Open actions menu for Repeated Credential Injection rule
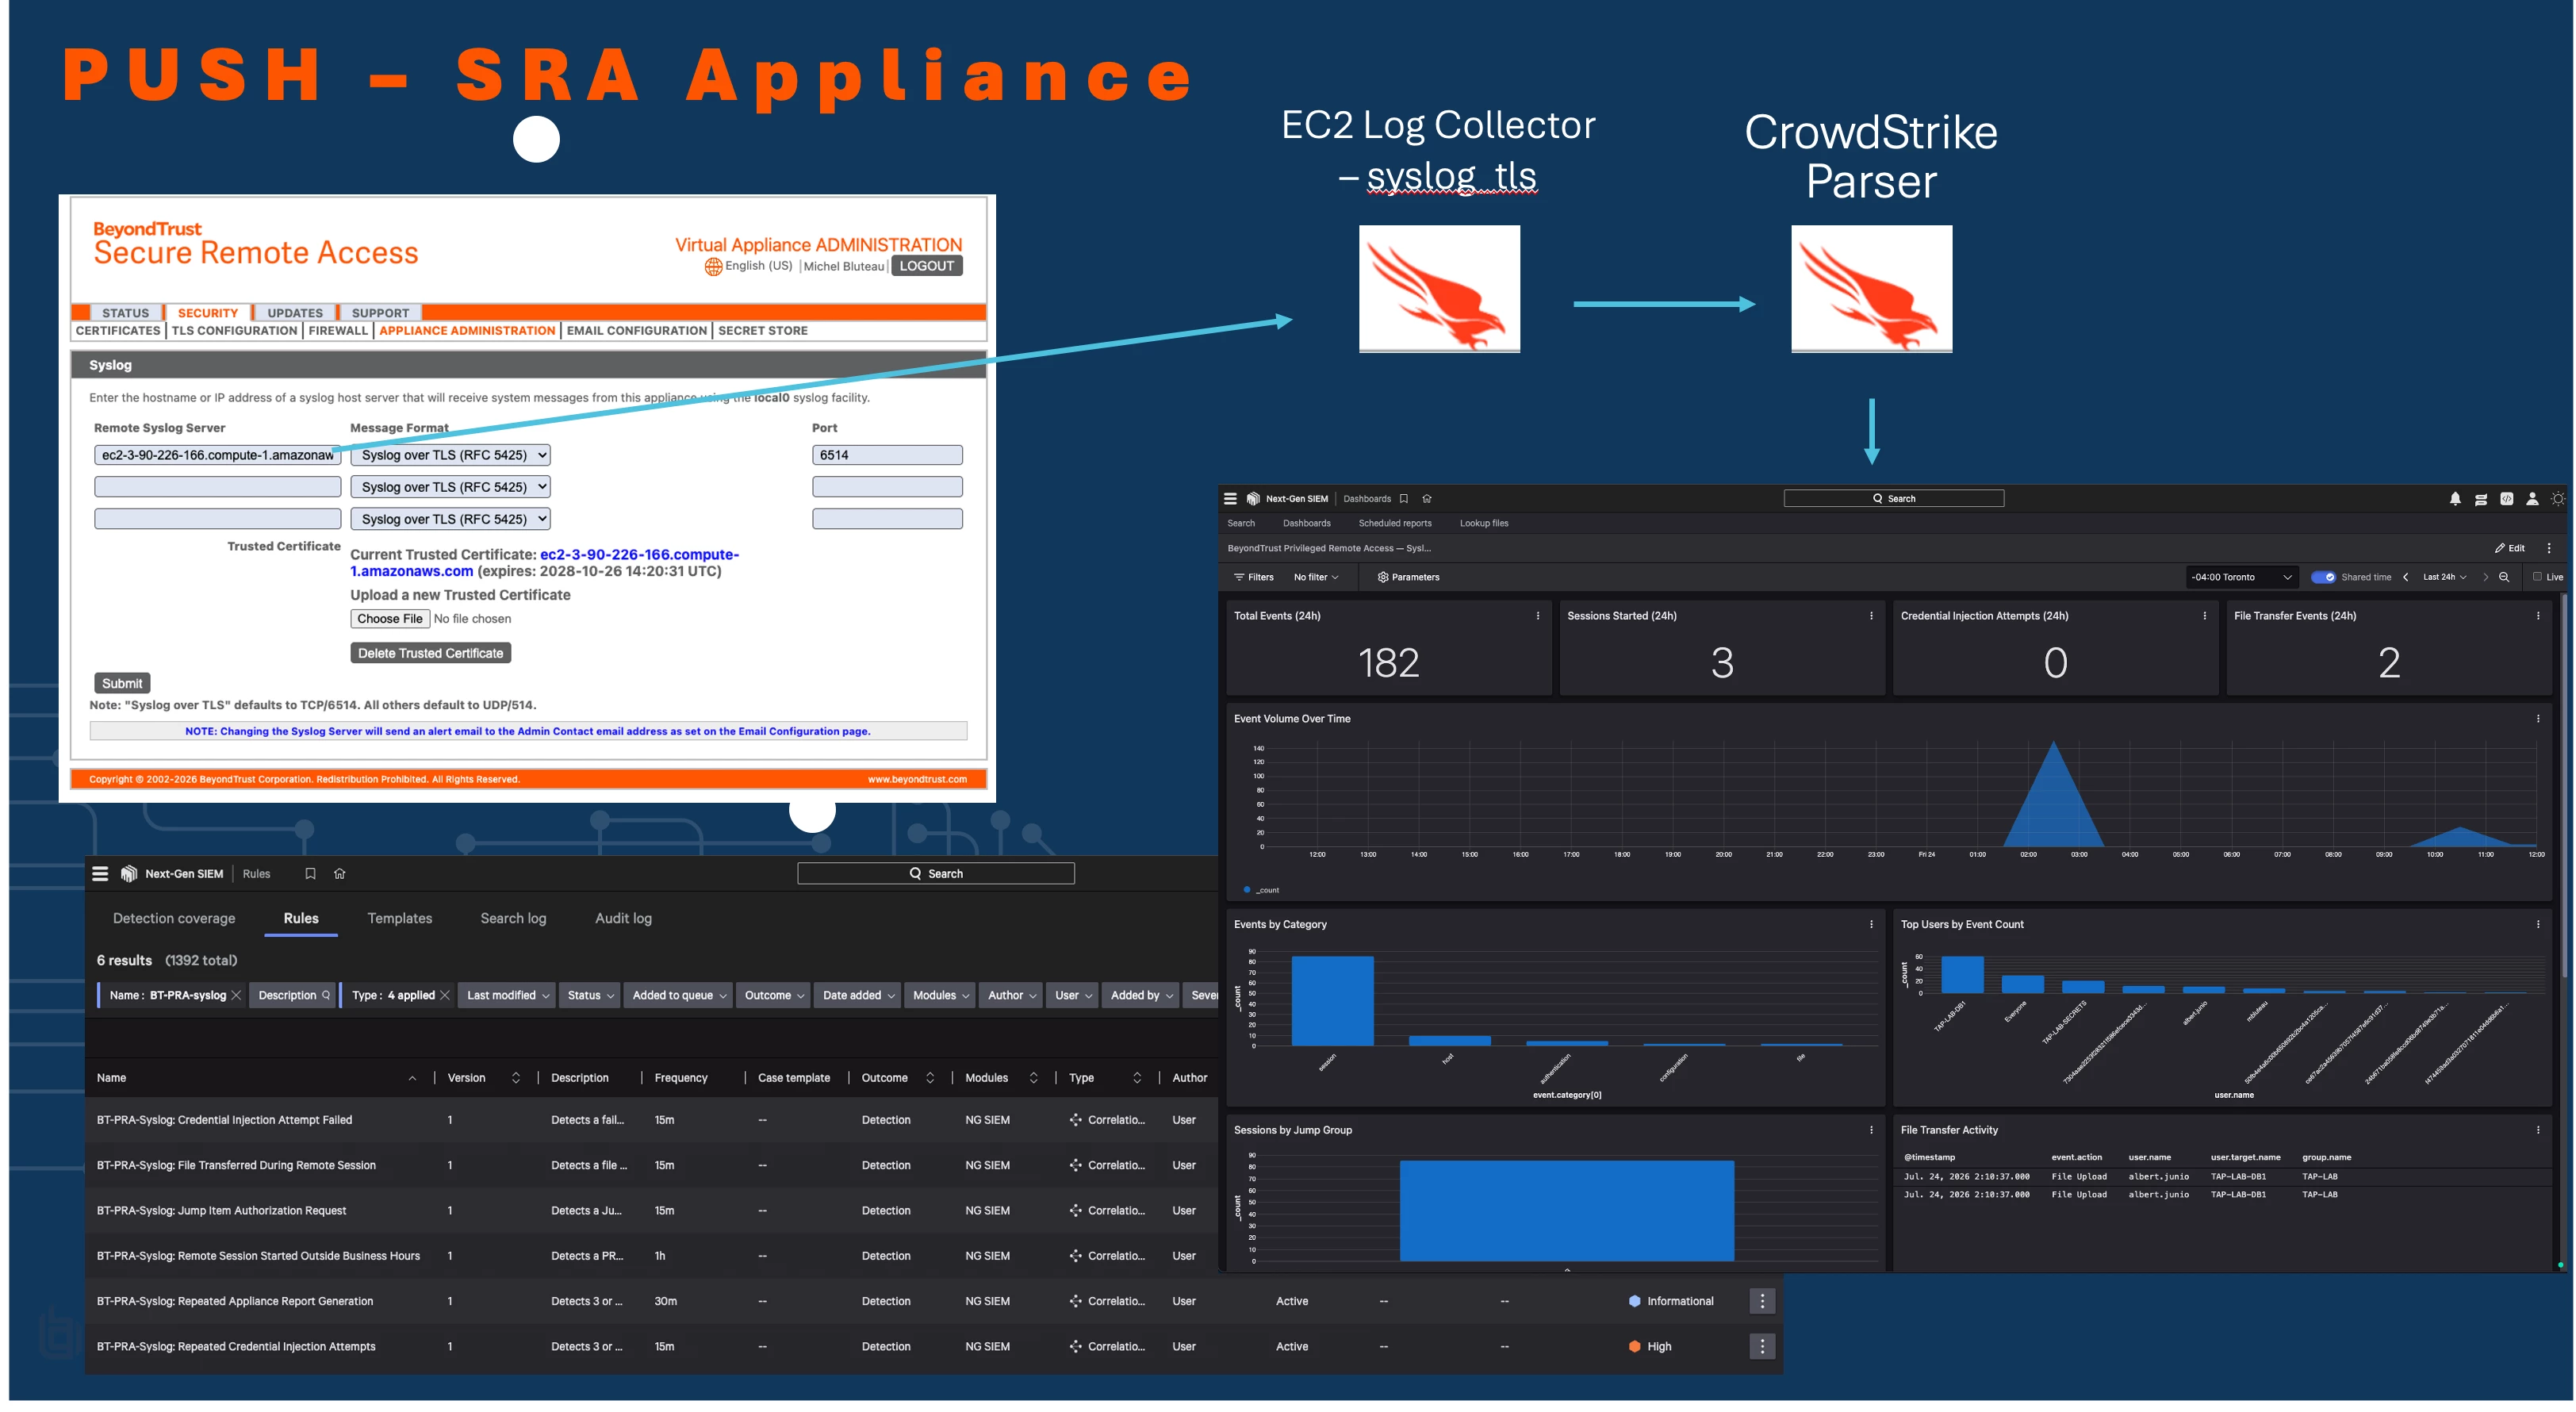Viewport: 2576px width, 1412px height. point(1762,1346)
